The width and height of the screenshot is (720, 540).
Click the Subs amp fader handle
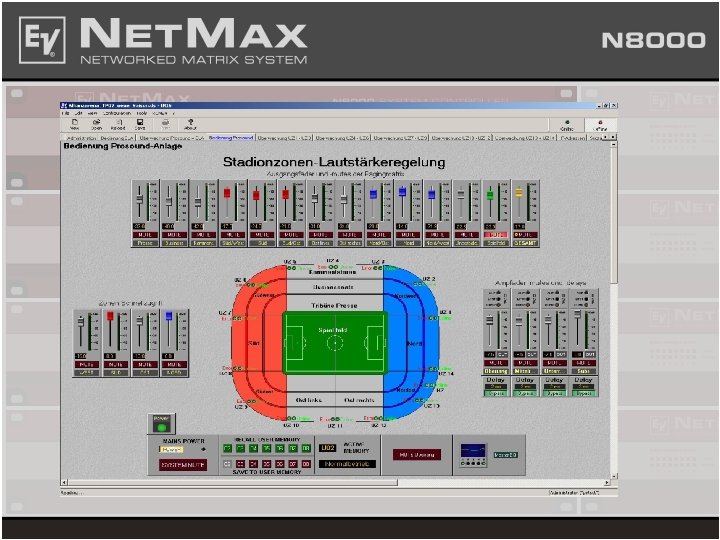[577, 315]
